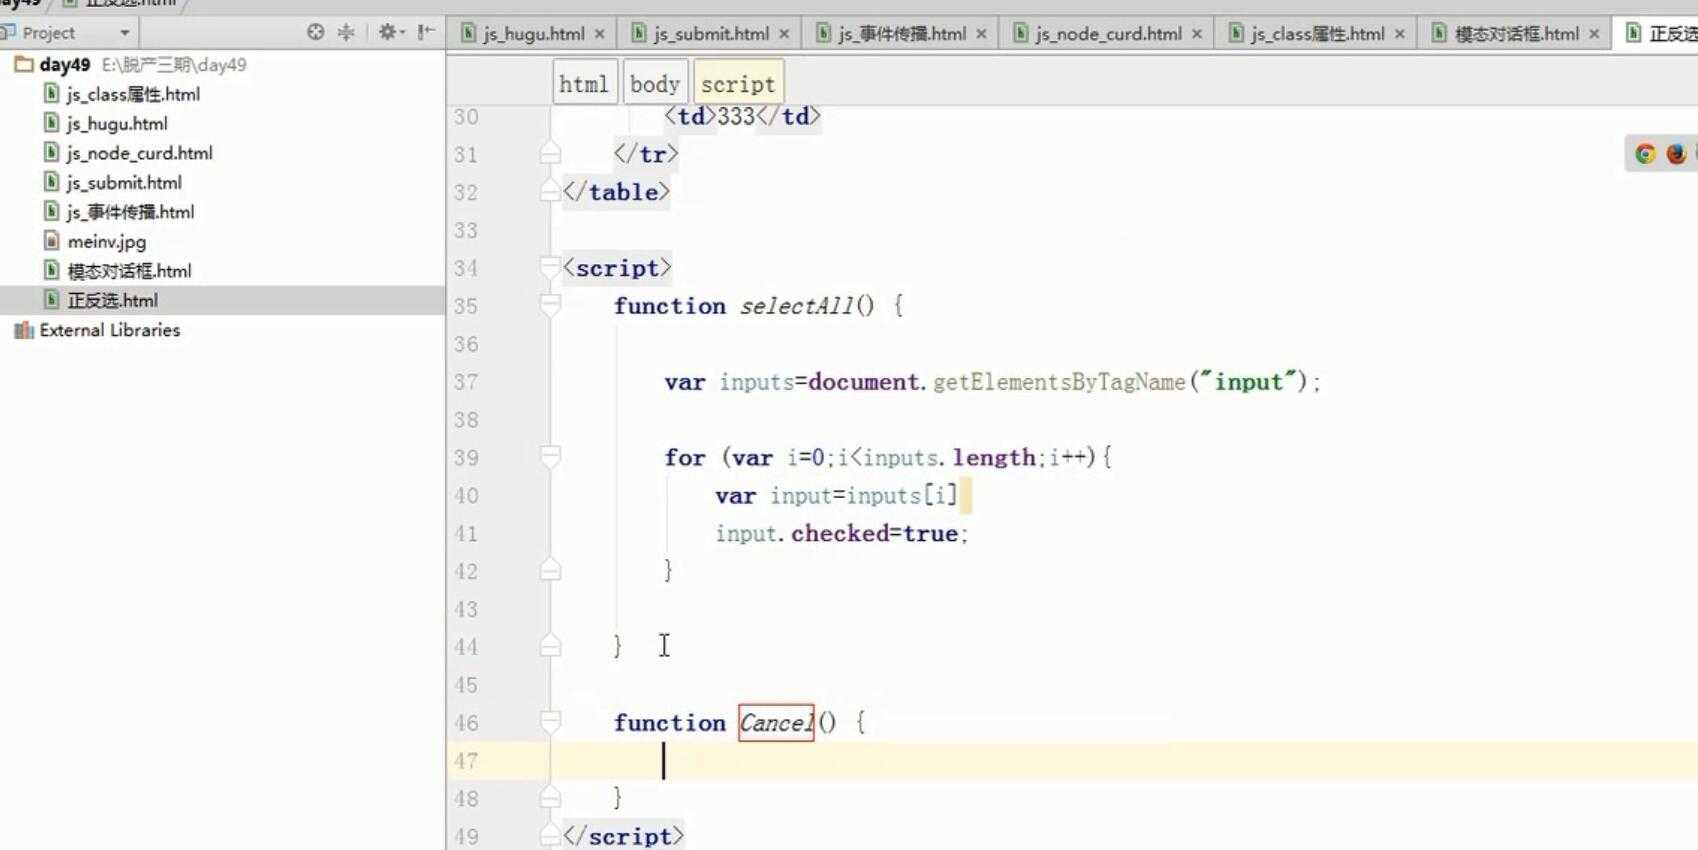
Task: Click the Cancel function name
Action: tap(776, 723)
